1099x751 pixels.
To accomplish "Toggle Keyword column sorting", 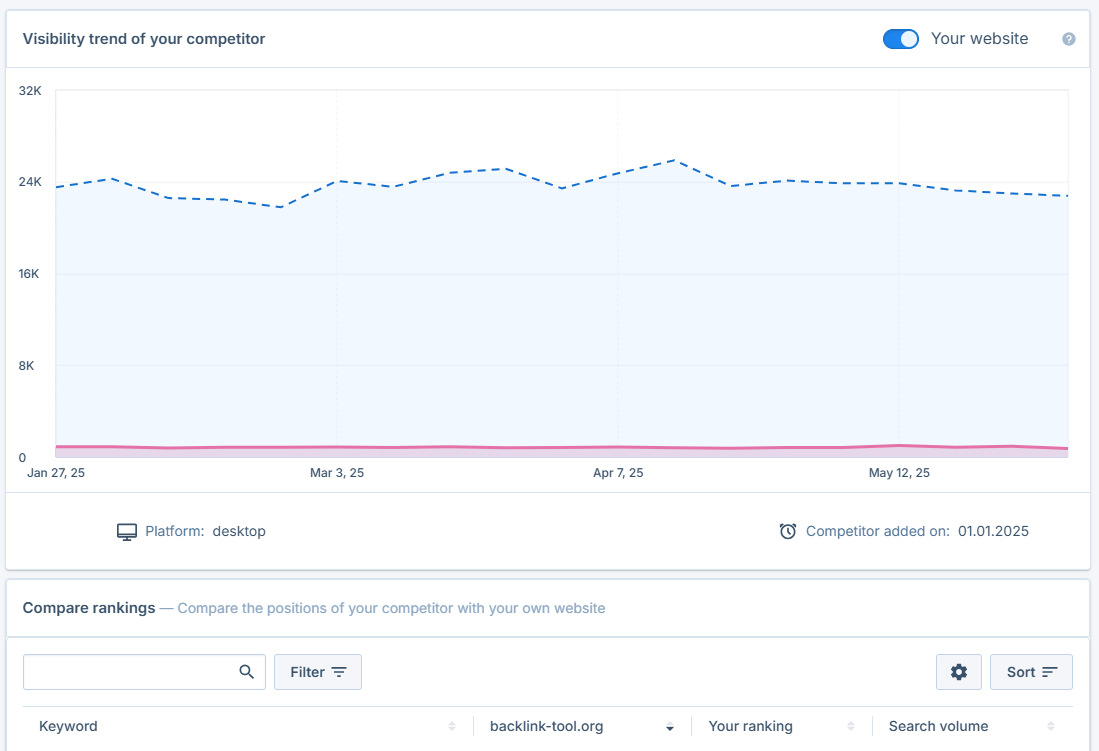I will 451,725.
